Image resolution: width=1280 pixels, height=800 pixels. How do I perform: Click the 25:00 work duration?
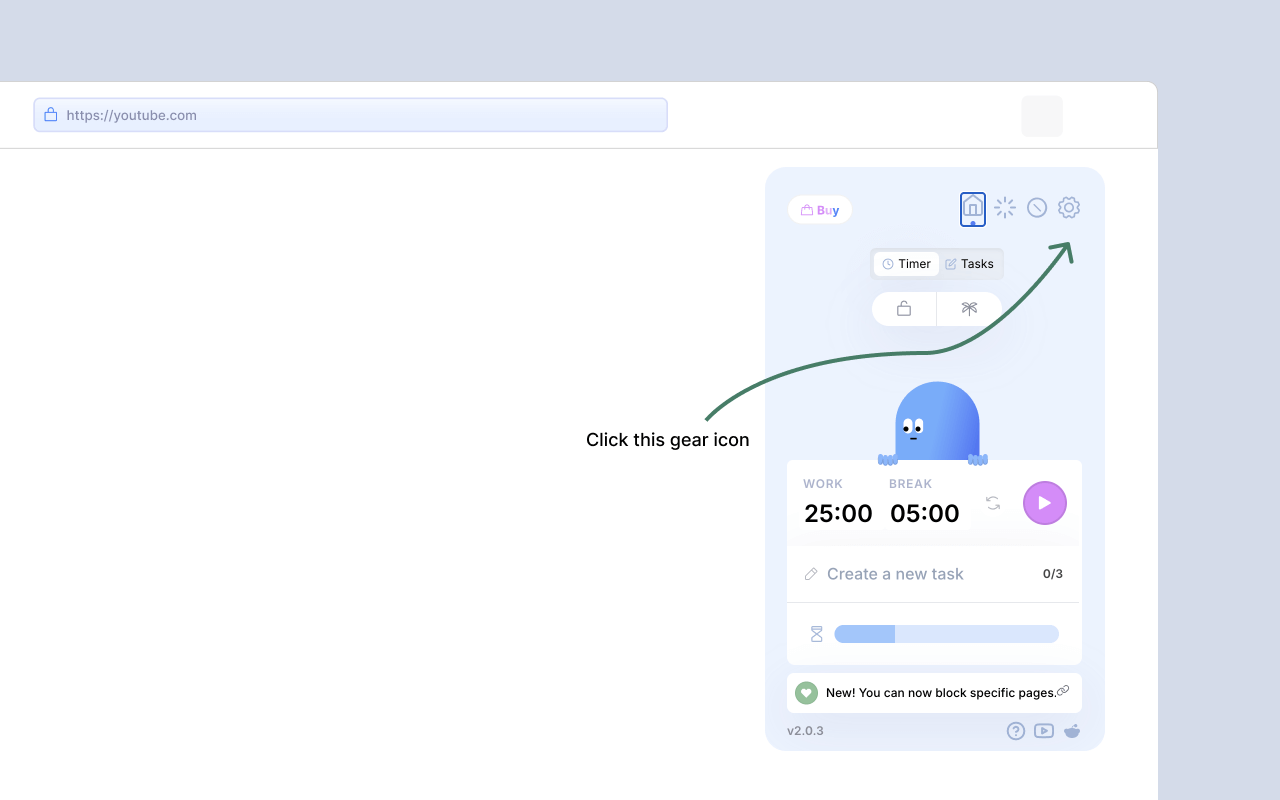point(838,514)
